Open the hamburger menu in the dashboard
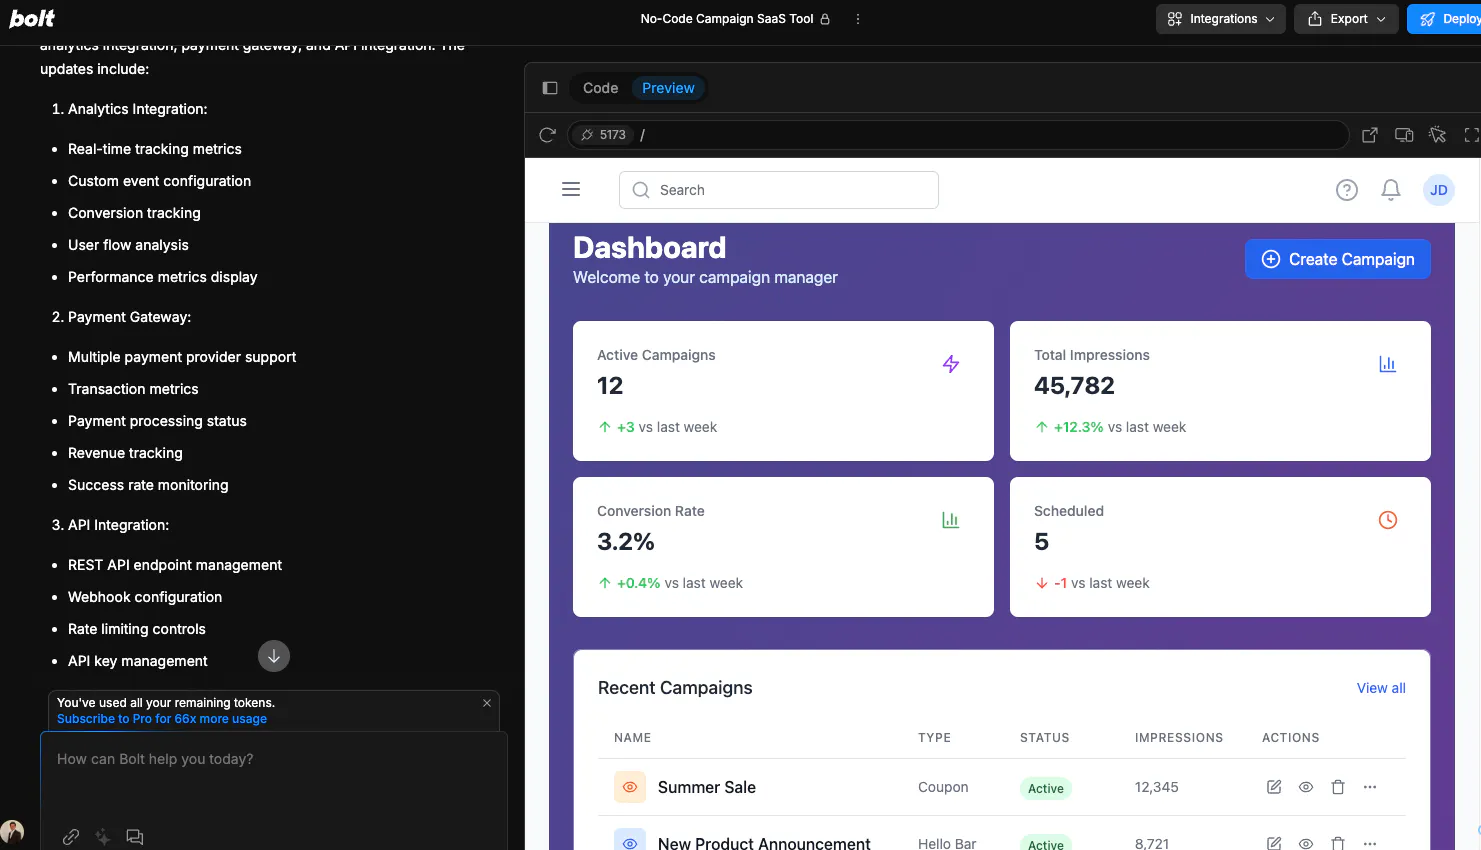The height and width of the screenshot is (850, 1481). (571, 190)
